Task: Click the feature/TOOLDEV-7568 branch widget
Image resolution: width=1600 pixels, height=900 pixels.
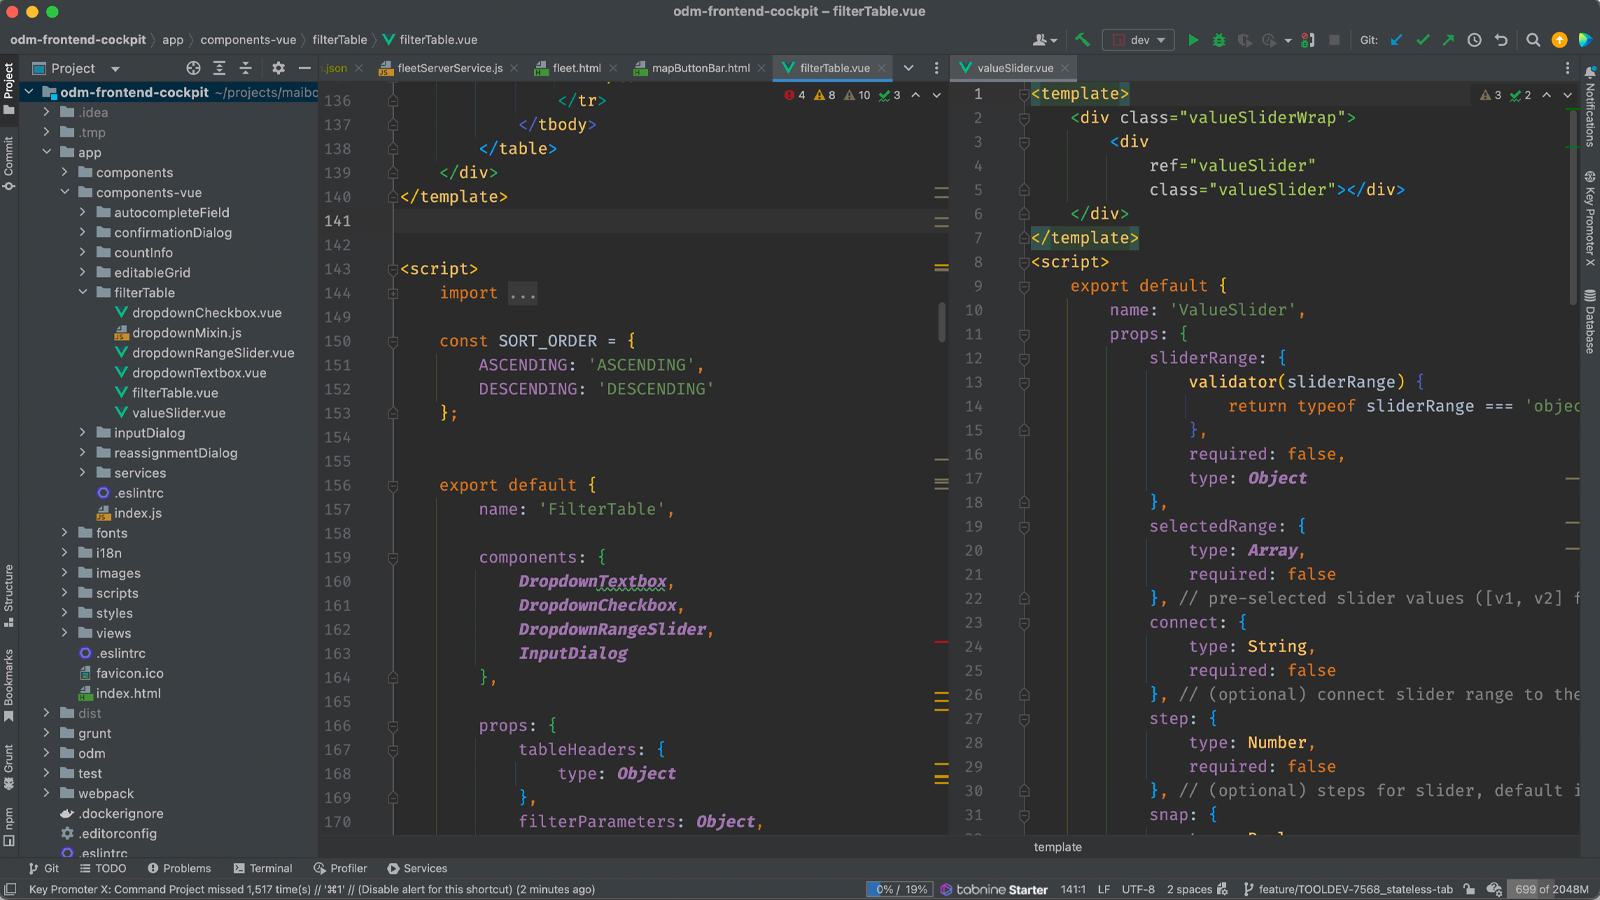Action: tap(1348, 889)
